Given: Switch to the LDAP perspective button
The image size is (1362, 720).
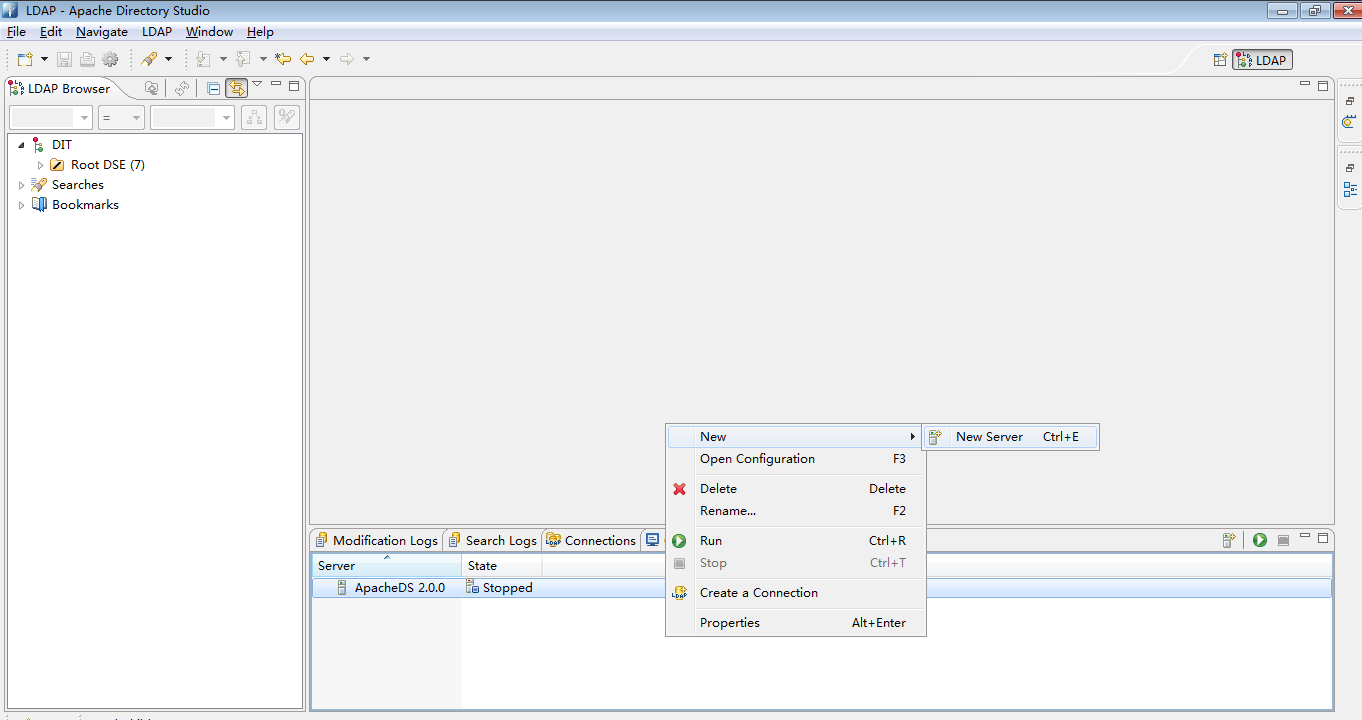Looking at the screenshot, I should coord(1262,60).
